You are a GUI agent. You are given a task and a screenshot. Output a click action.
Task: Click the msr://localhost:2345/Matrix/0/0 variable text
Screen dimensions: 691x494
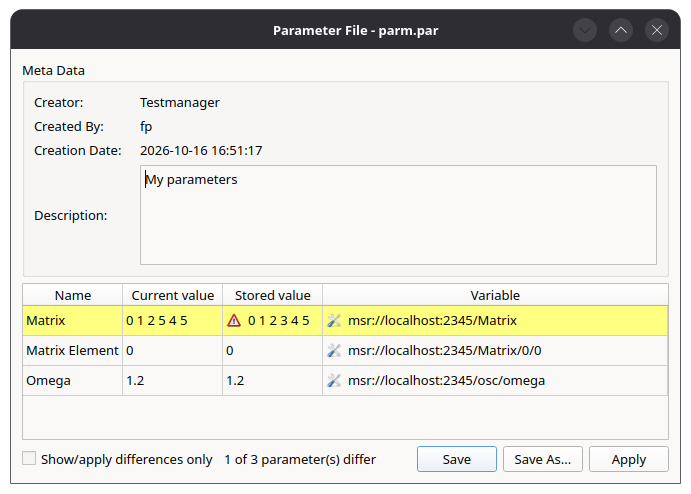click(x=445, y=350)
